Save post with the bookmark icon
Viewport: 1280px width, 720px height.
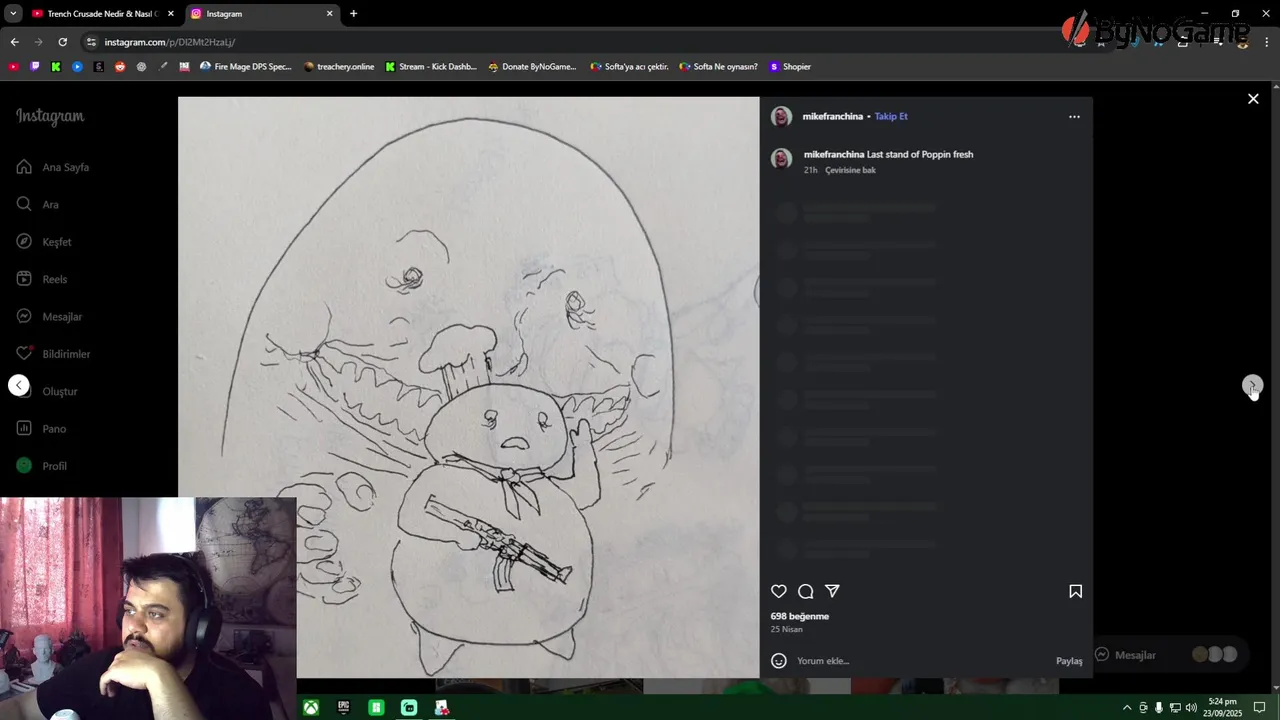(1075, 591)
